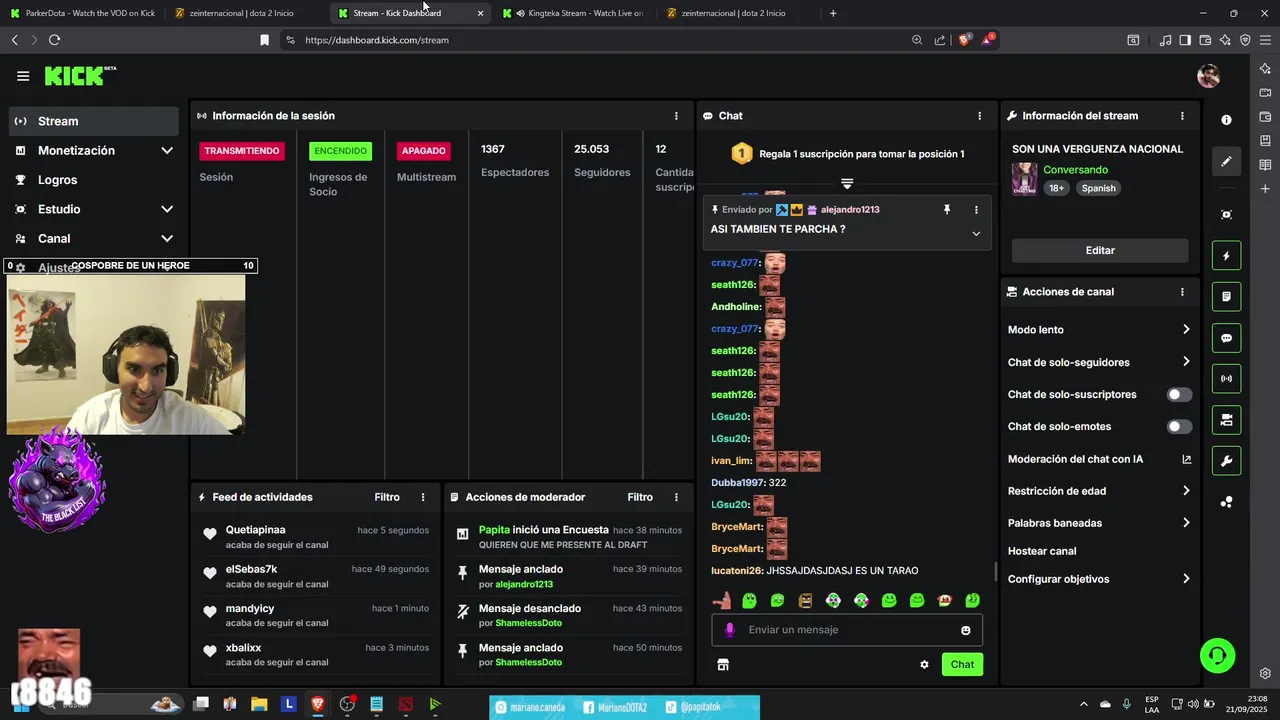This screenshot has height=720, width=1280.
Task: Open Brave browser in the taskbar
Action: (x=318, y=704)
